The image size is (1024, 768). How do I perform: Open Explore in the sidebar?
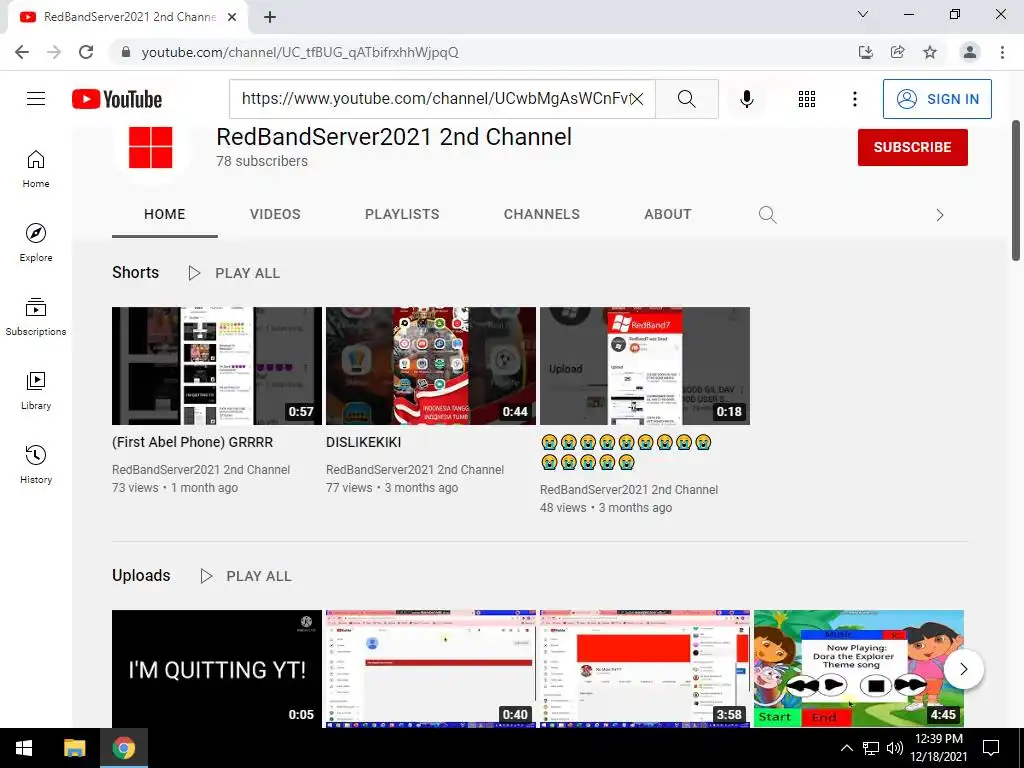(x=36, y=242)
